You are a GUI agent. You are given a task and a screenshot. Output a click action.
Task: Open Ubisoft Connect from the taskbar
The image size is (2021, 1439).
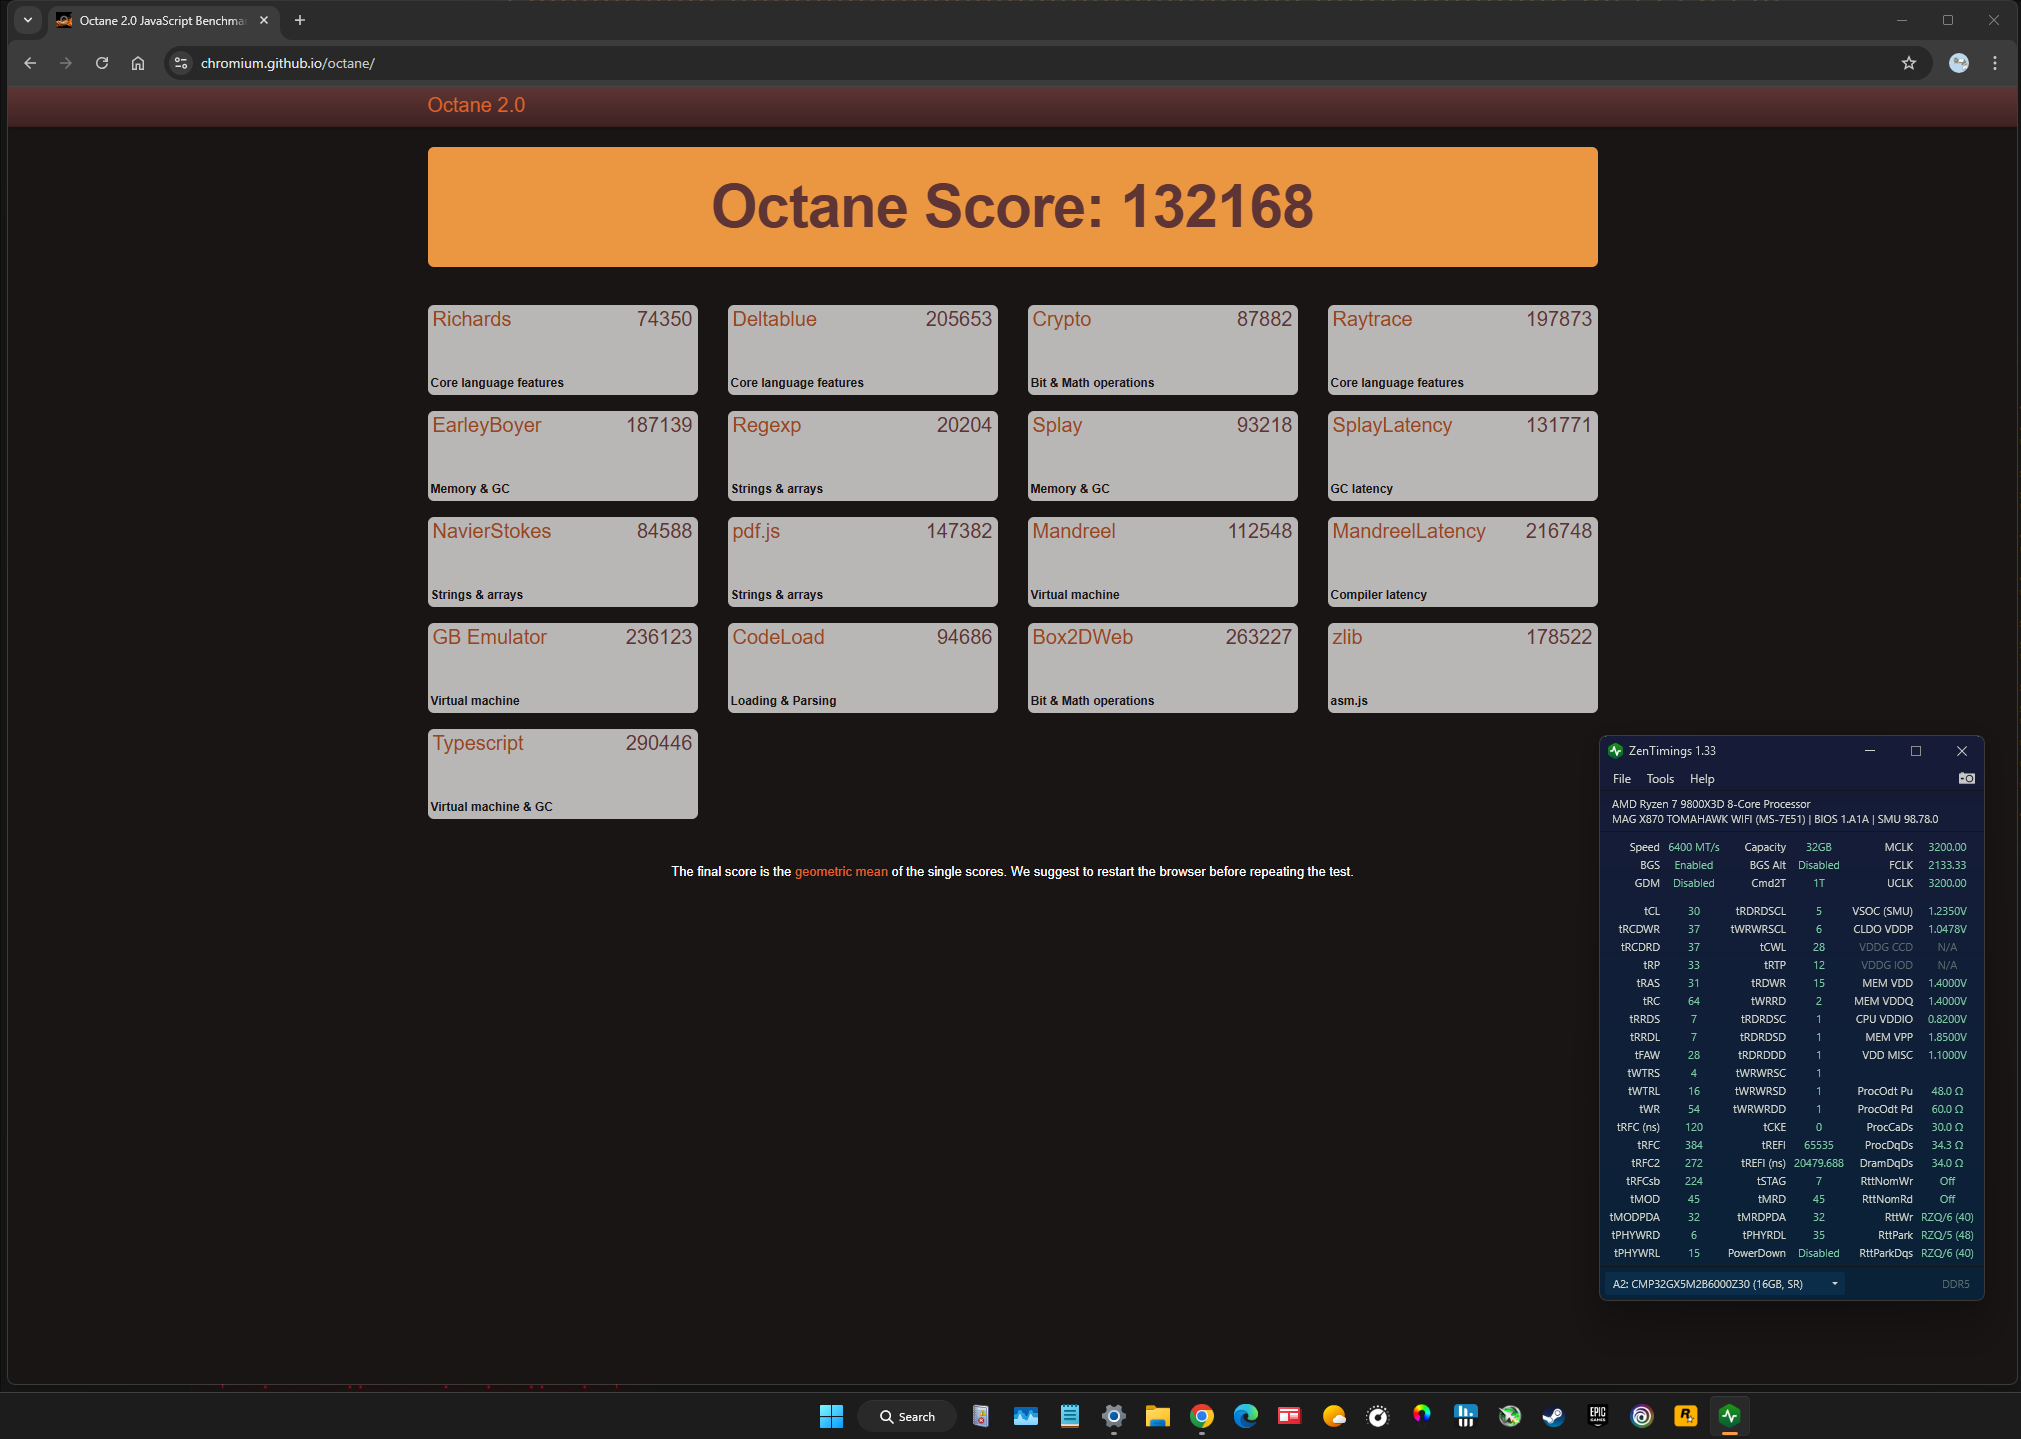pyautogui.click(x=1641, y=1416)
